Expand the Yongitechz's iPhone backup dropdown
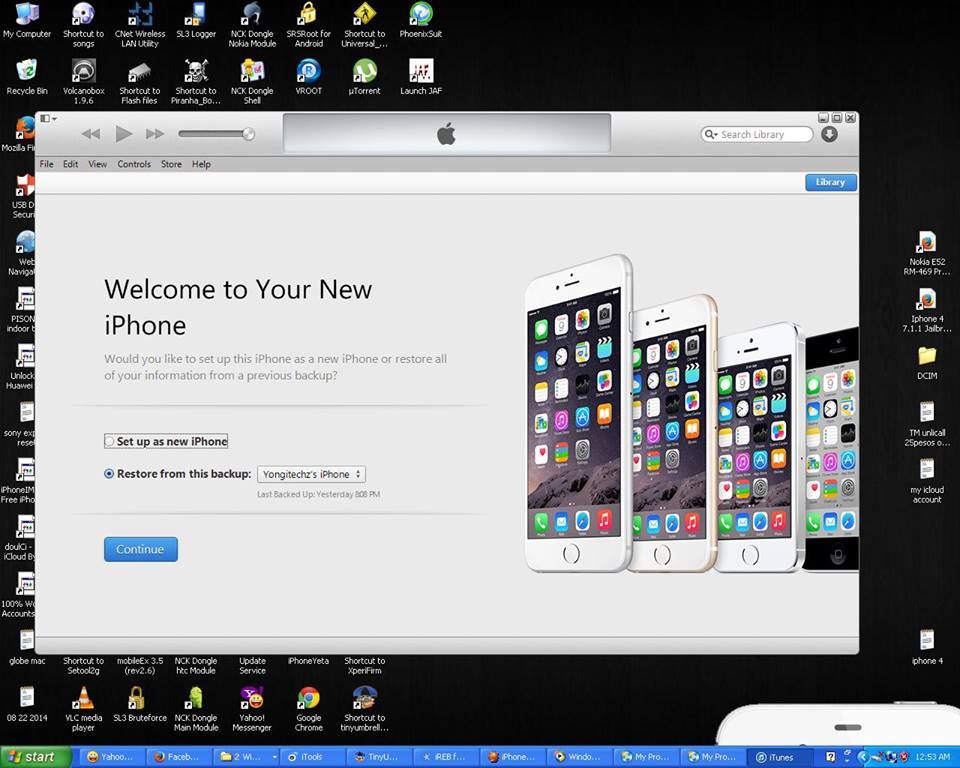The image size is (960, 768). (x=311, y=474)
